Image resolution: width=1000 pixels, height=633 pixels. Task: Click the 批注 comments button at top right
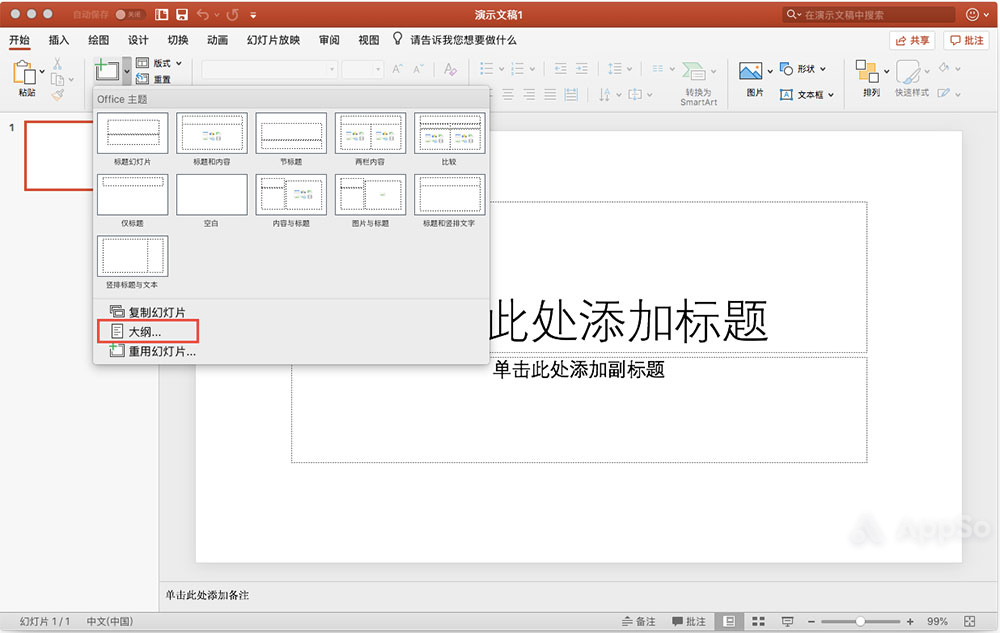click(x=967, y=40)
